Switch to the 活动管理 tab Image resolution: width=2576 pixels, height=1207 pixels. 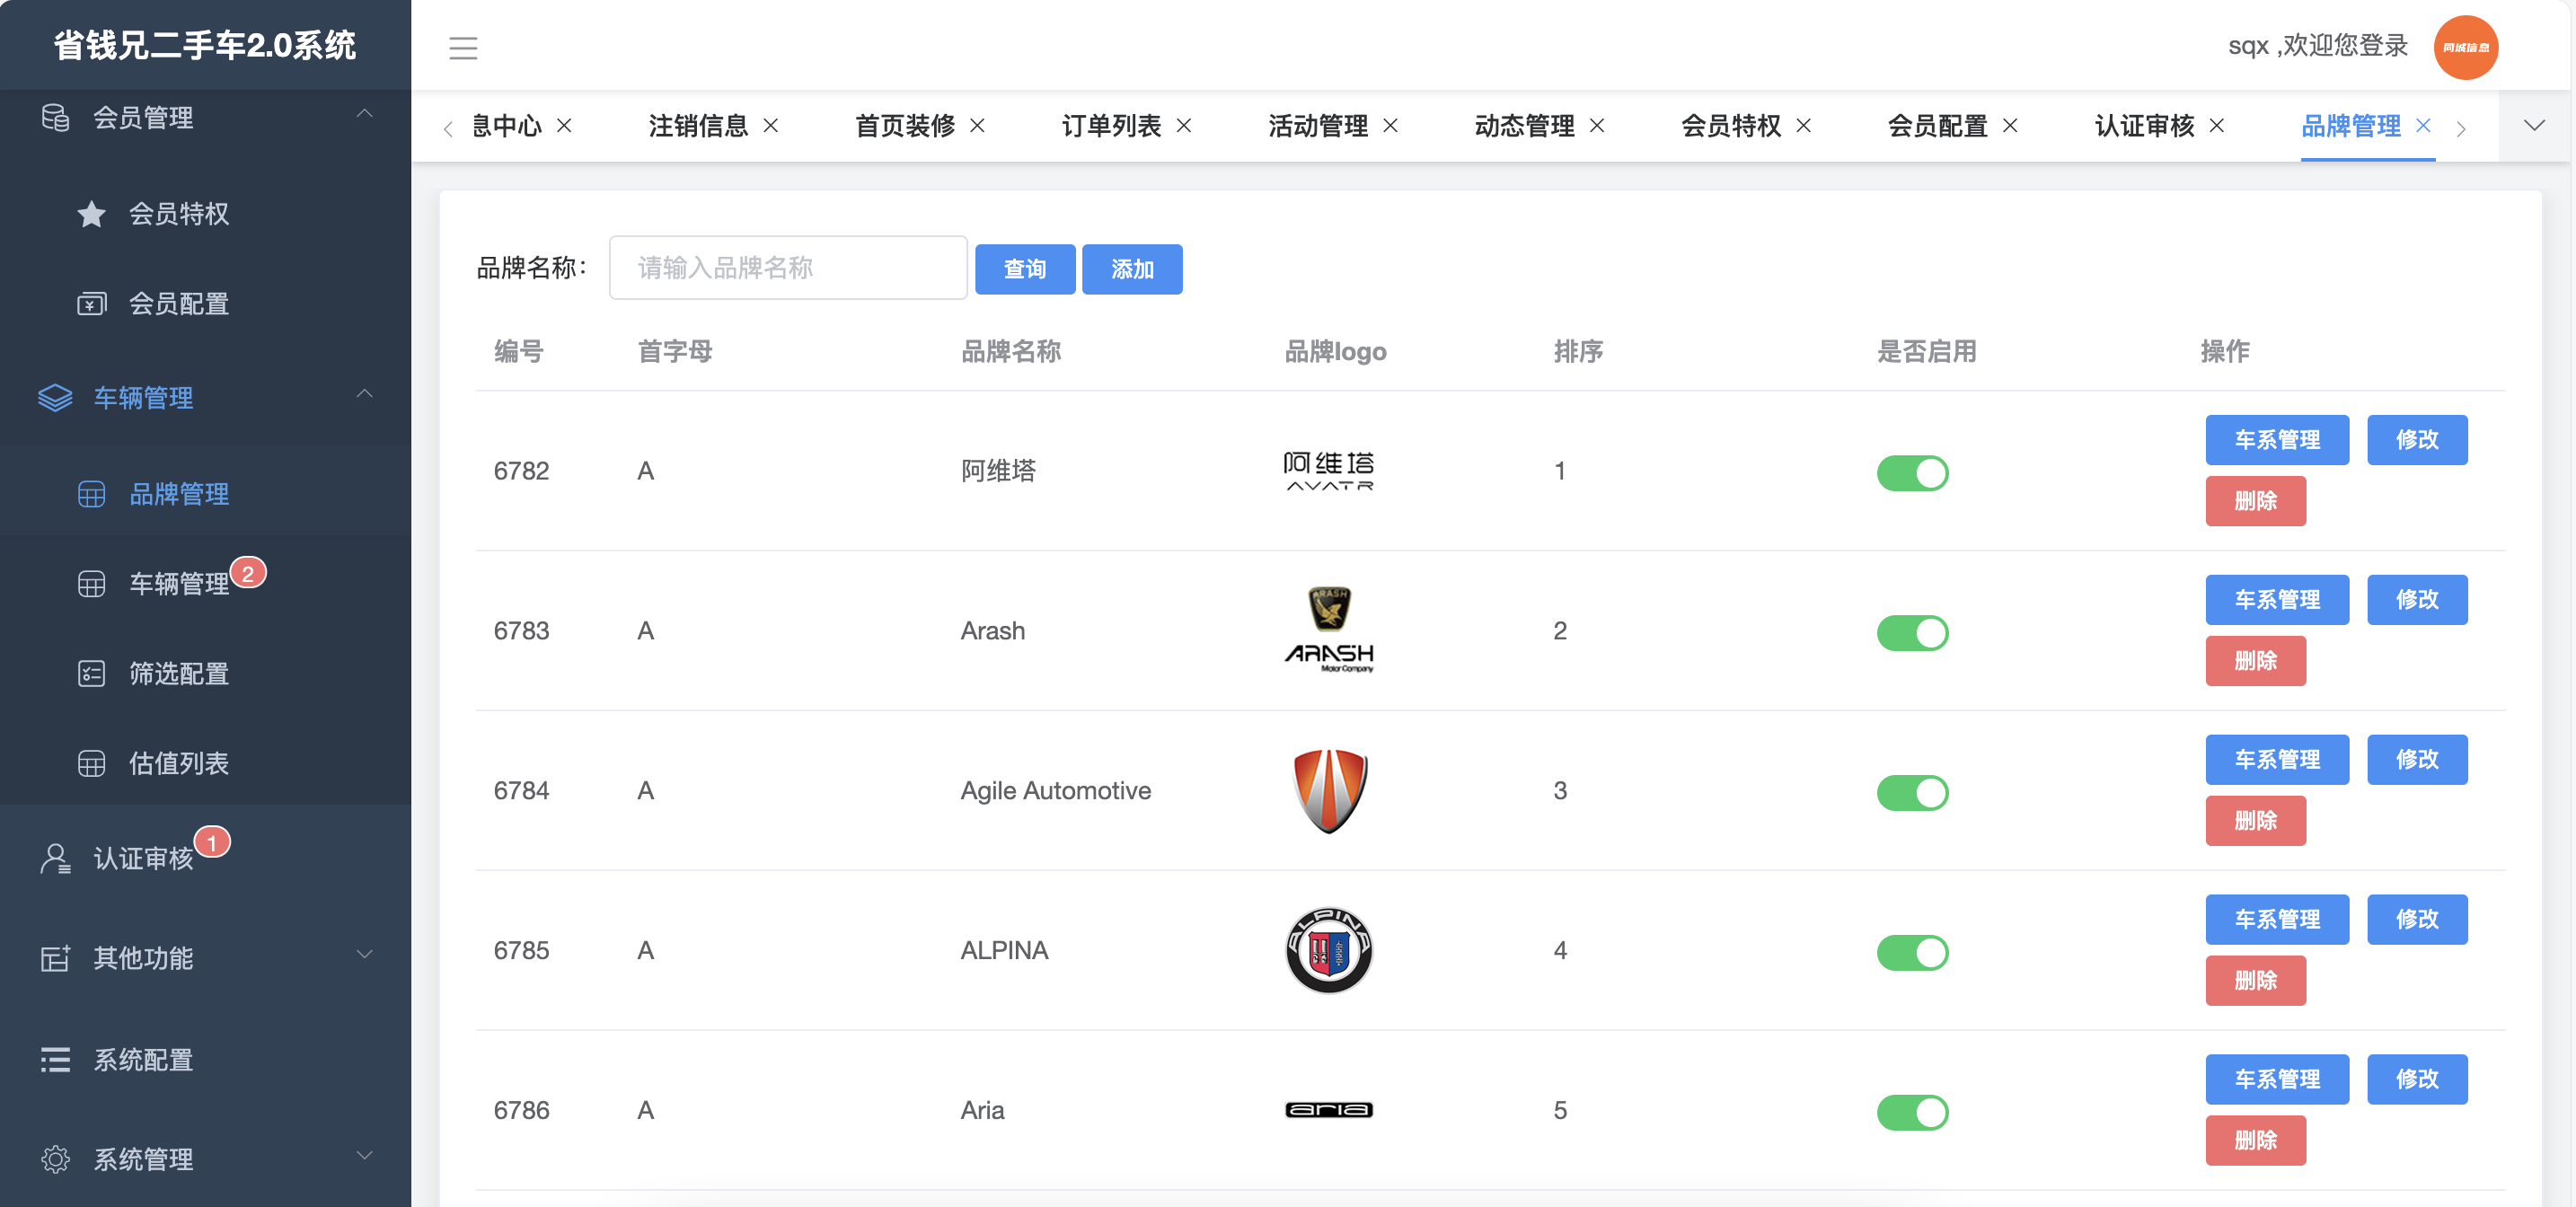pos(1318,125)
